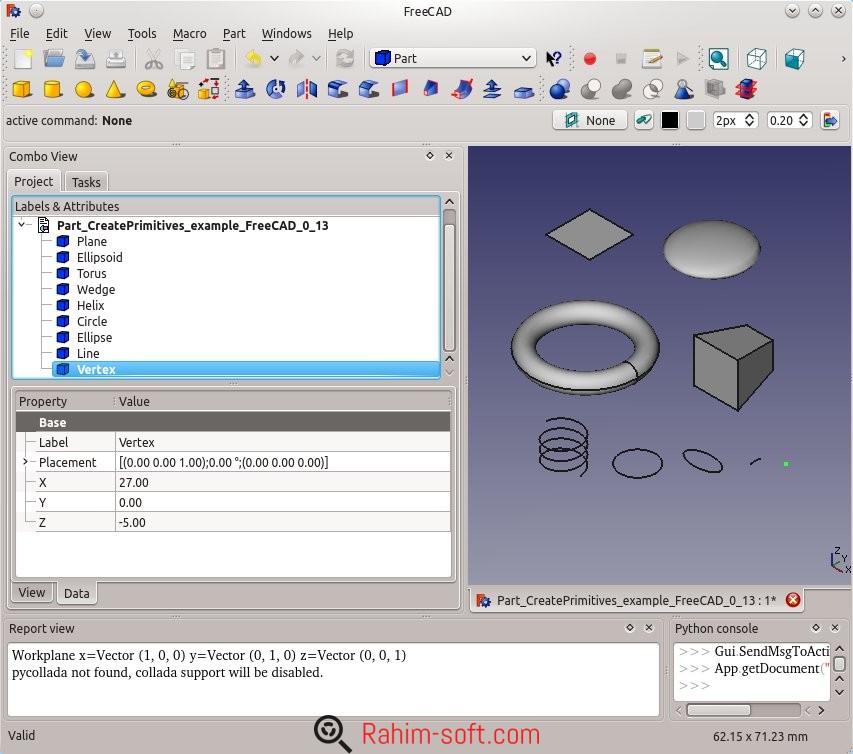Toggle construction mode in the Draft toolbar

pos(643,120)
